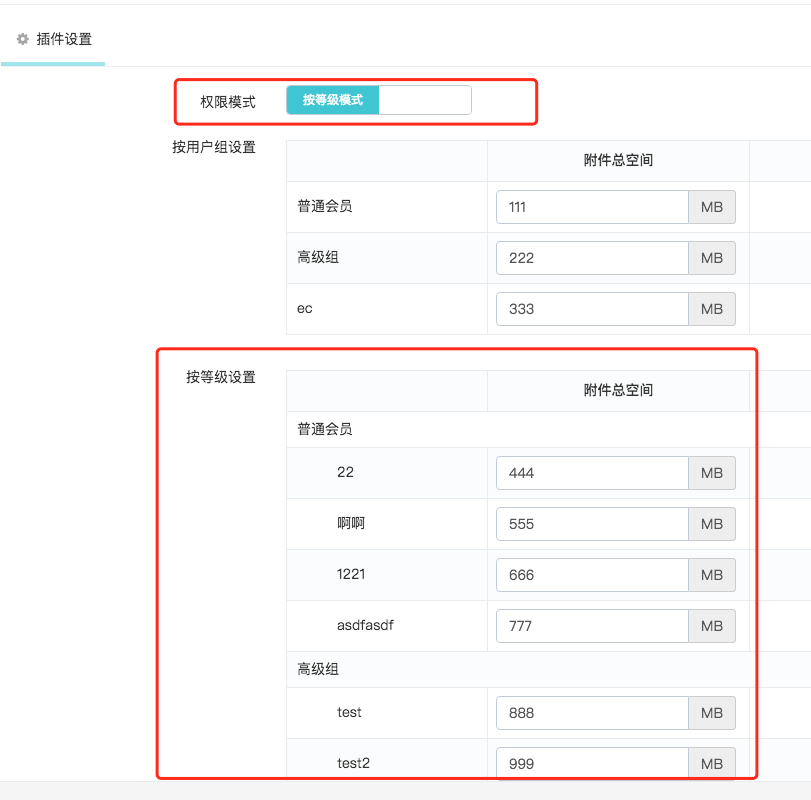Click MB unit next to 111
The width and height of the screenshot is (811, 800).
pyautogui.click(x=712, y=207)
